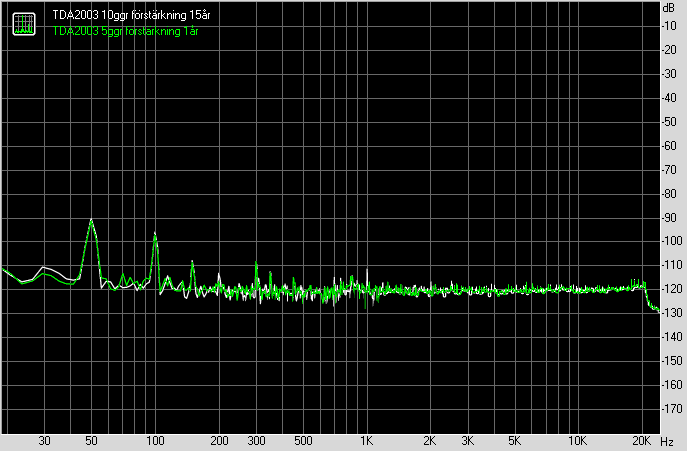Select the white legend entry "TDA2003 10ggr förstärkning 15år"
This screenshot has width=687, height=451.
[x=131, y=15]
